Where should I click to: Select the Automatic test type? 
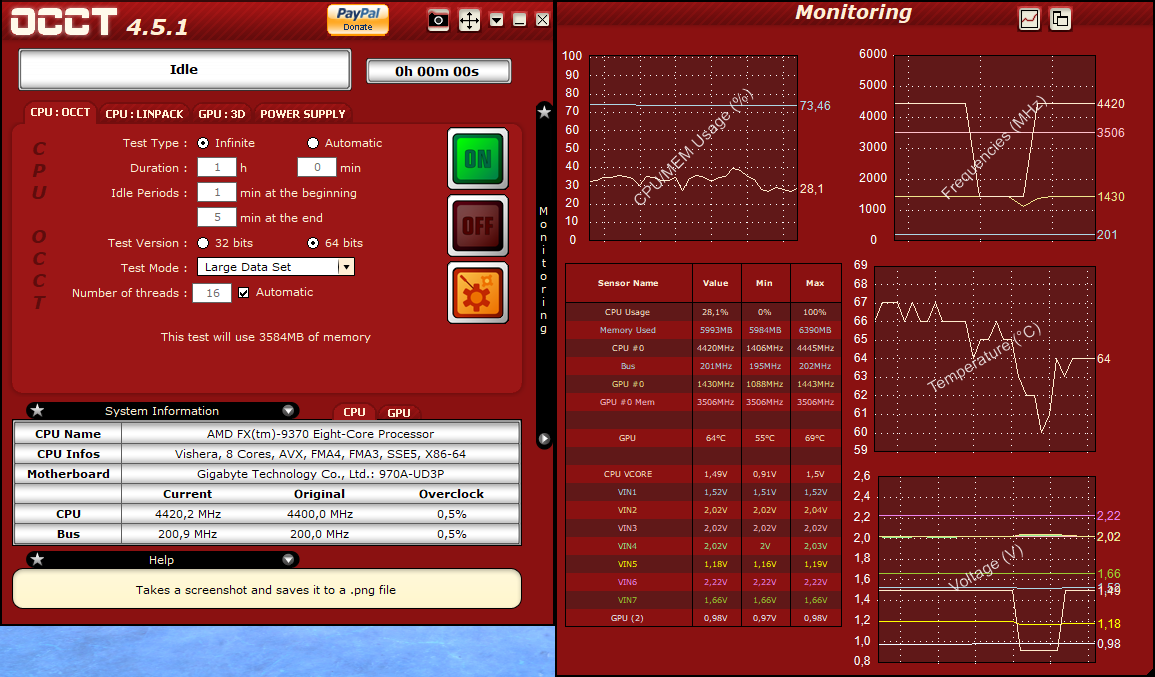(x=313, y=143)
